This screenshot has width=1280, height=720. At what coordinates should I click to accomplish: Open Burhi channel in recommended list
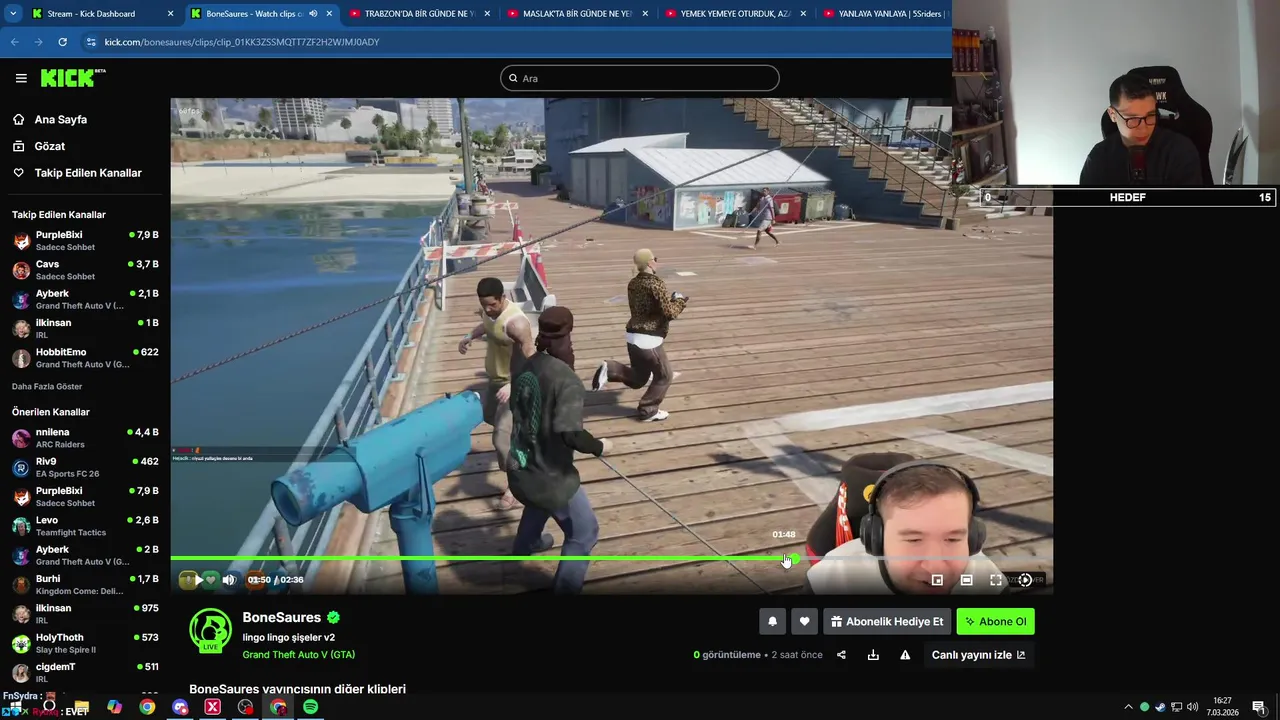tap(85, 585)
